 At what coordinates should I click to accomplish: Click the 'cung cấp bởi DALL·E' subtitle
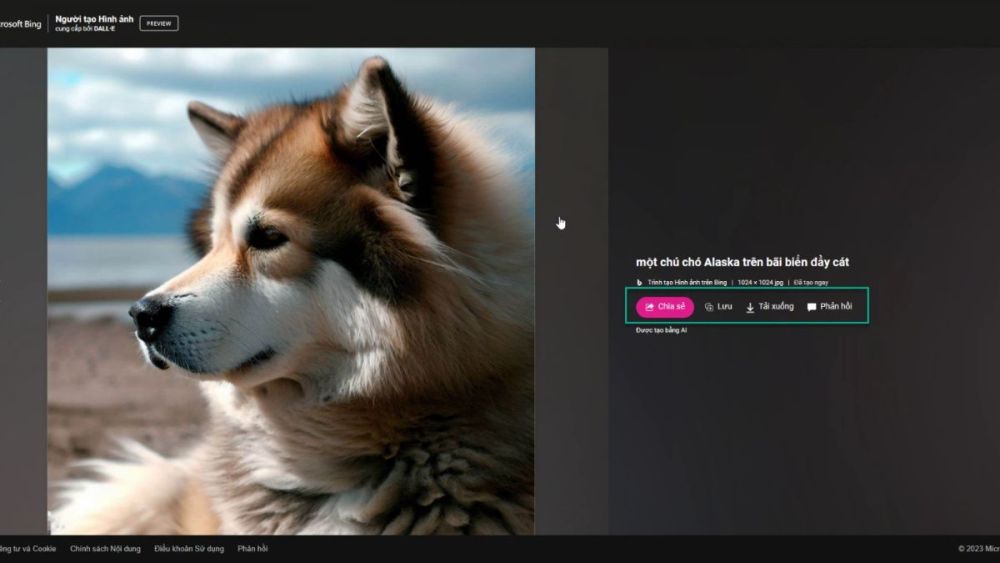click(x=85, y=29)
